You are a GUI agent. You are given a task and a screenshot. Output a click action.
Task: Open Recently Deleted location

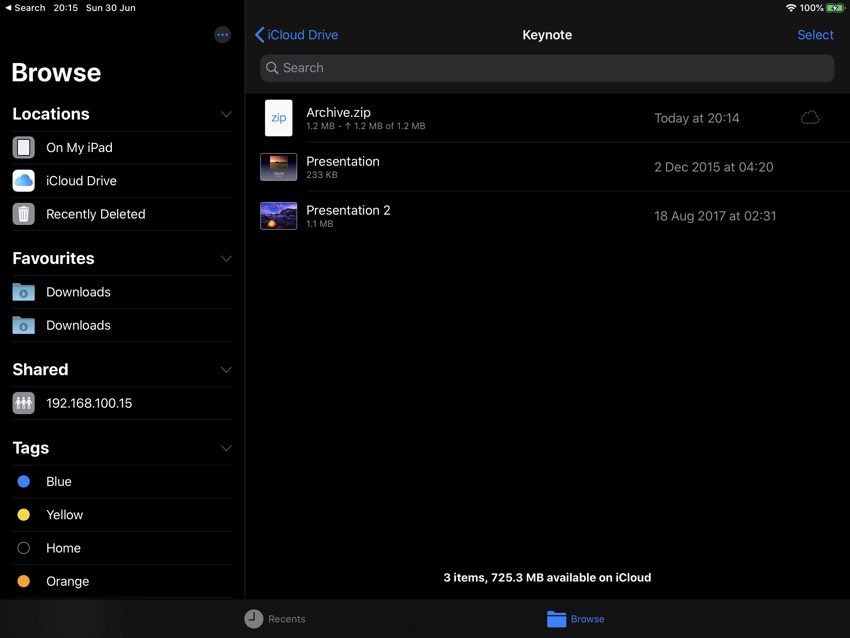pos(122,214)
